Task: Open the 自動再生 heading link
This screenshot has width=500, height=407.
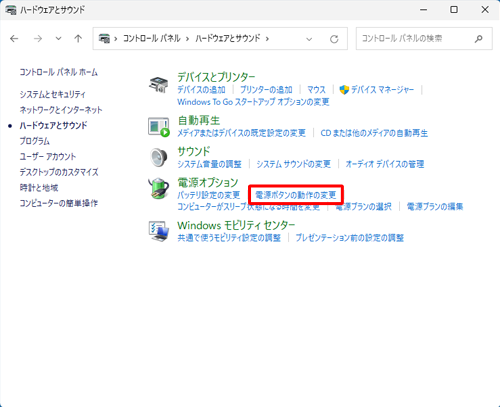Action: coord(199,120)
